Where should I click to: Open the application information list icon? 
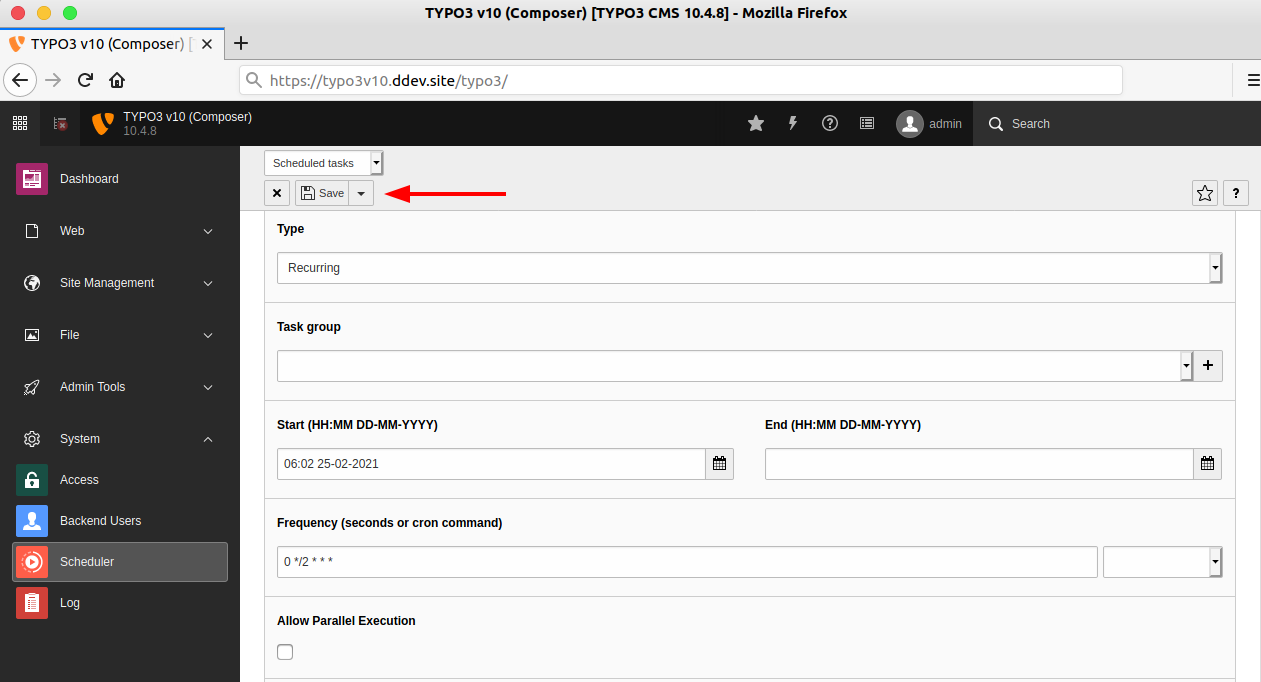(867, 124)
